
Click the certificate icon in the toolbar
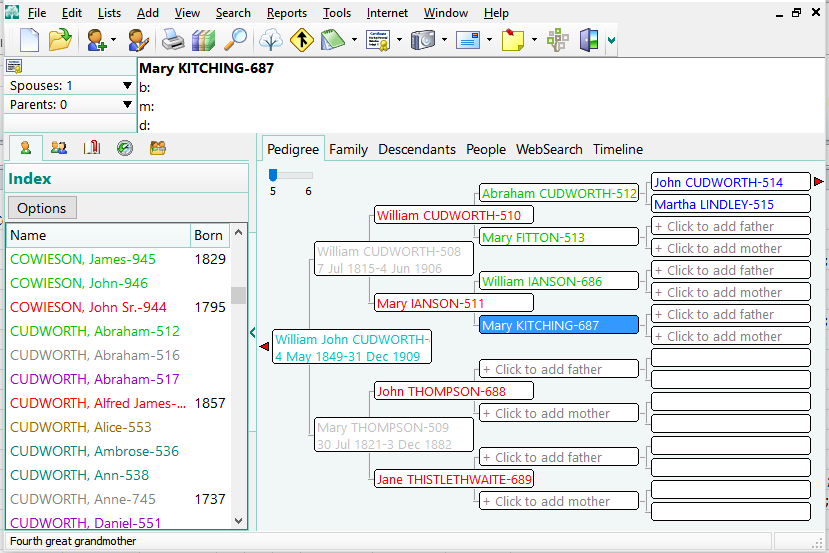378,40
